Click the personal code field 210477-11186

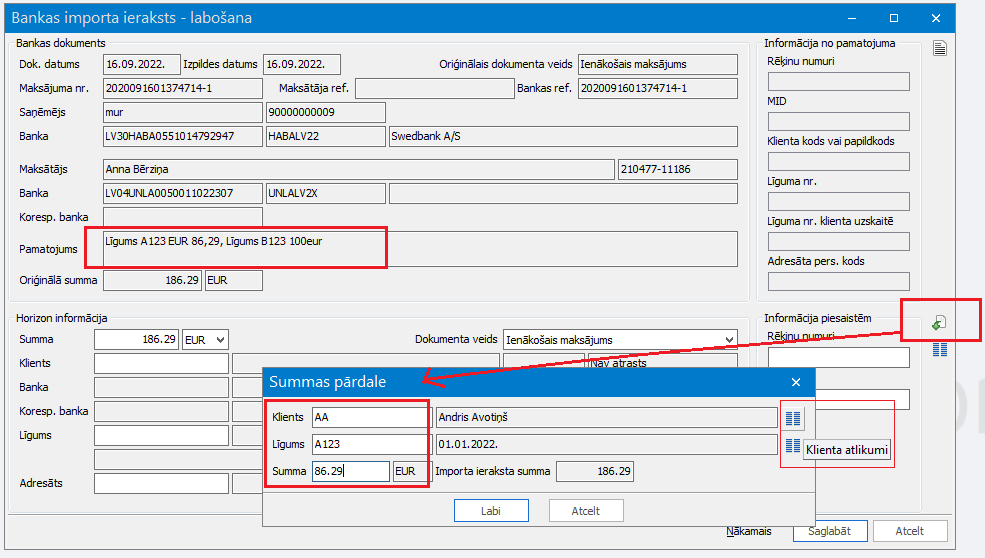(678, 170)
